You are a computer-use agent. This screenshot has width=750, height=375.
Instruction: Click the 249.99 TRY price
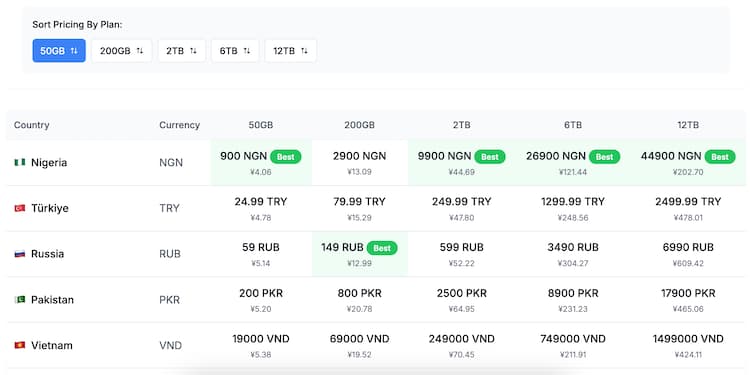[x=462, y=202]
